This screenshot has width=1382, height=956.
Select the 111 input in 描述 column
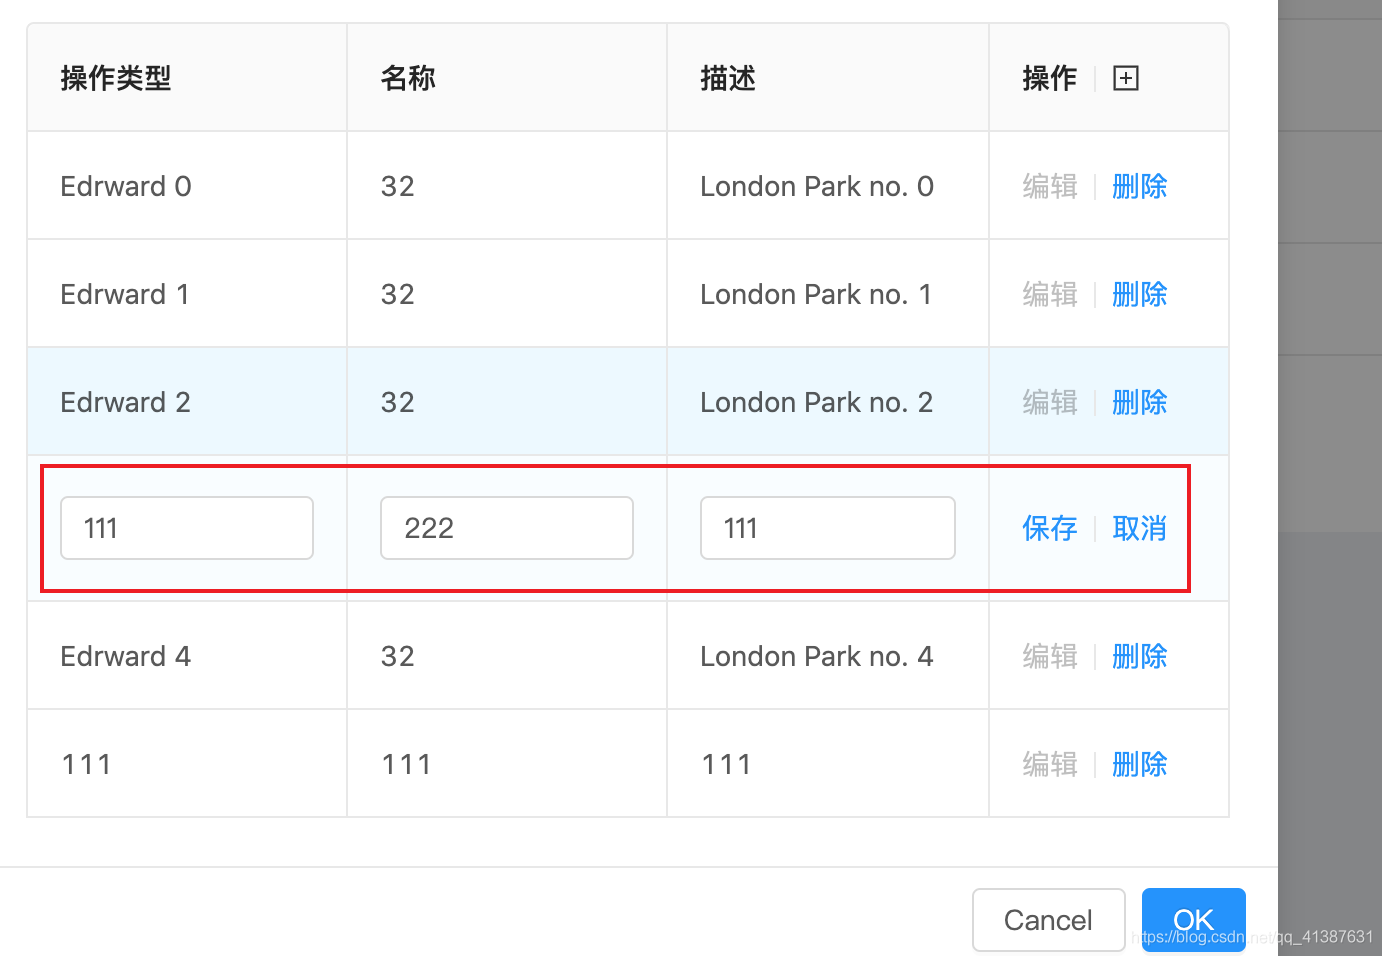[828, 528]
